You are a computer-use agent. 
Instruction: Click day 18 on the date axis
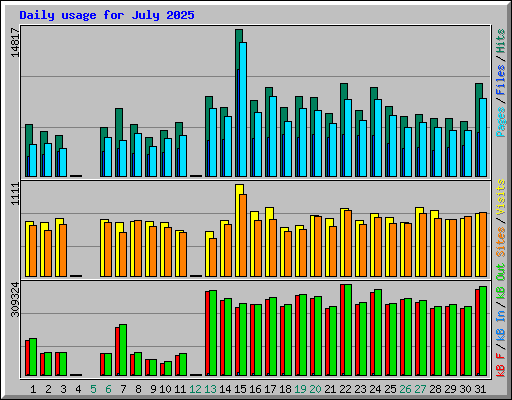pos(285,389)
